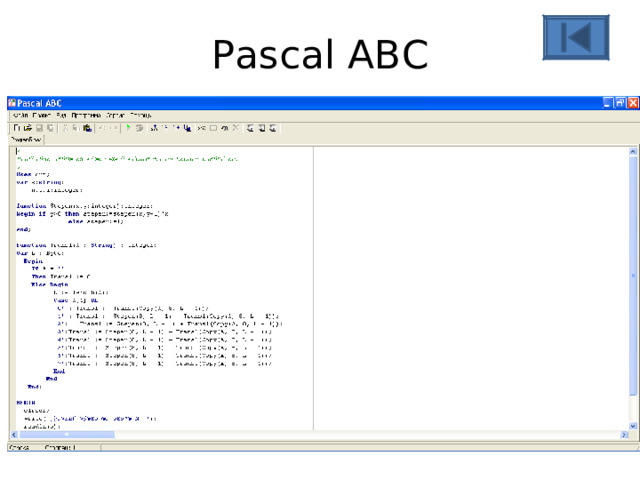
Task: Click the horizontal scrollbar thumb
Action: point(67,435)
